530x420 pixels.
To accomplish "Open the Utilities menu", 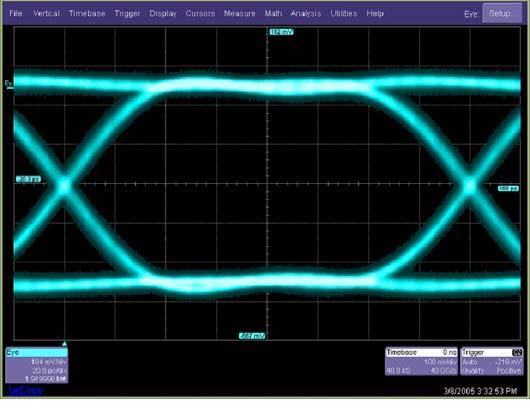I will [x=343, y=14].
